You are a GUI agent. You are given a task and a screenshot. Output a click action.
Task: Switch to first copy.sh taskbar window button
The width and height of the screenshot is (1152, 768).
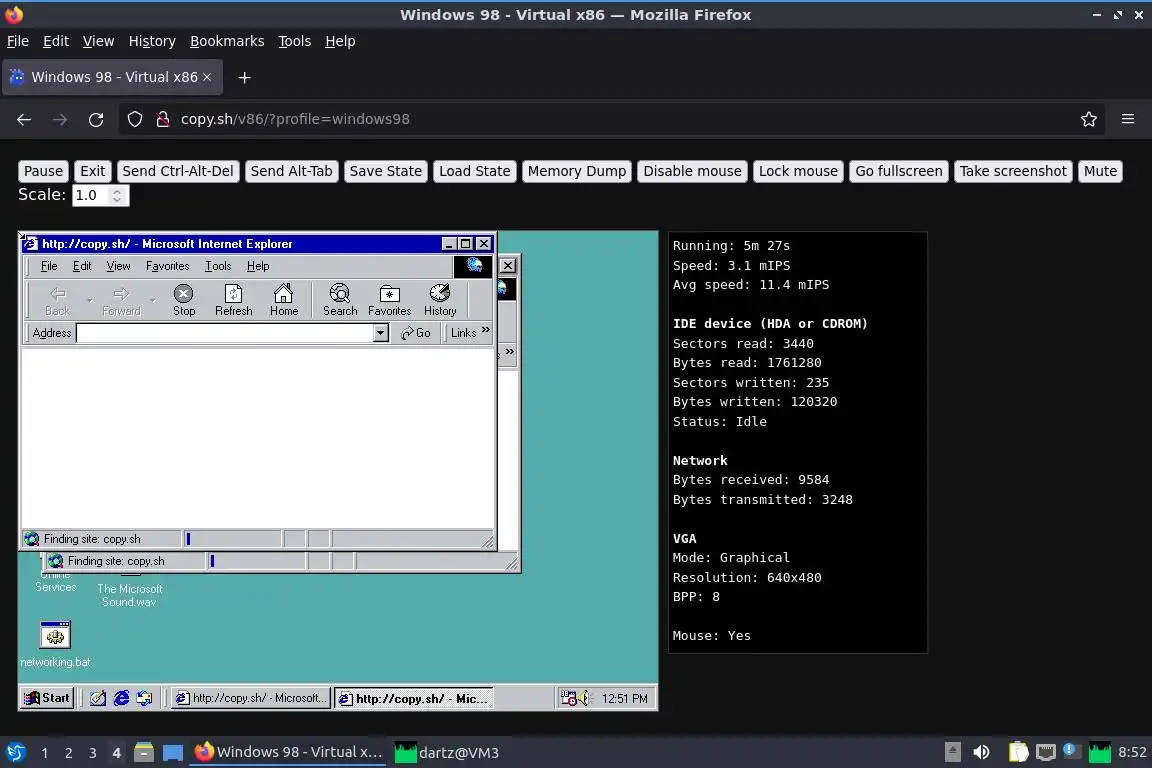tap(251, 698)
